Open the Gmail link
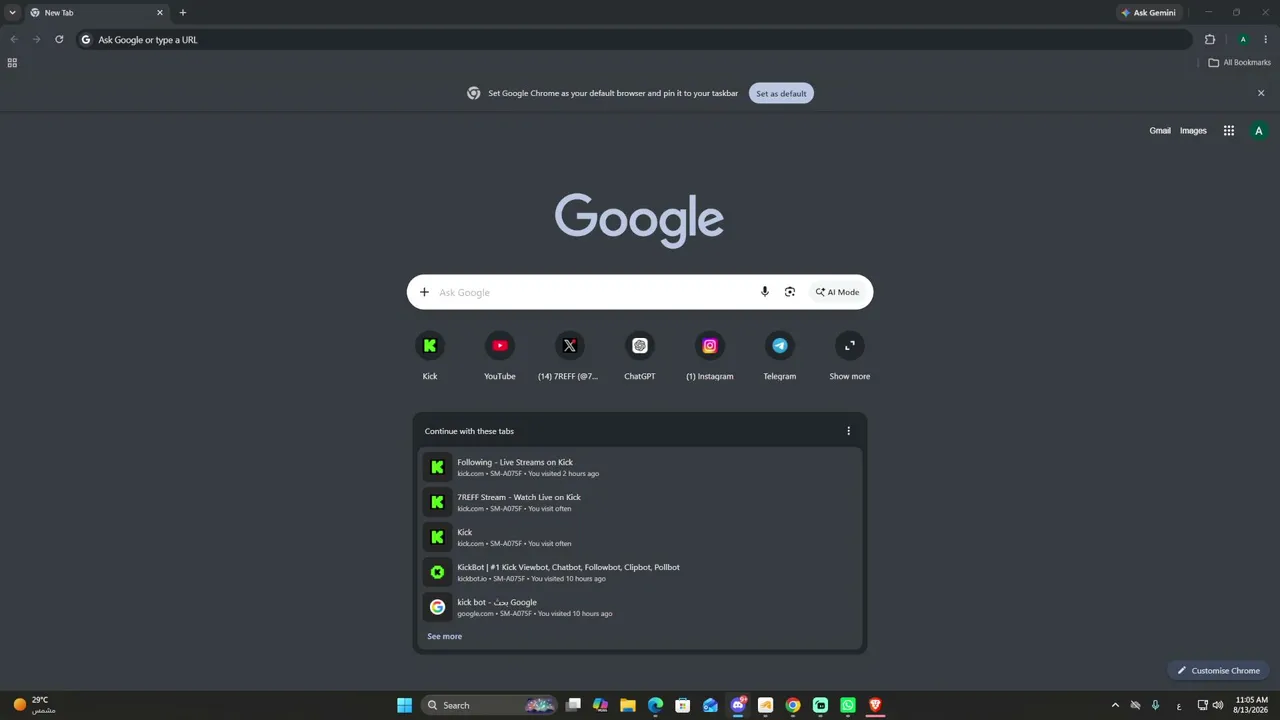Screen dimensions: 1280x720 tap(1160, 131)
